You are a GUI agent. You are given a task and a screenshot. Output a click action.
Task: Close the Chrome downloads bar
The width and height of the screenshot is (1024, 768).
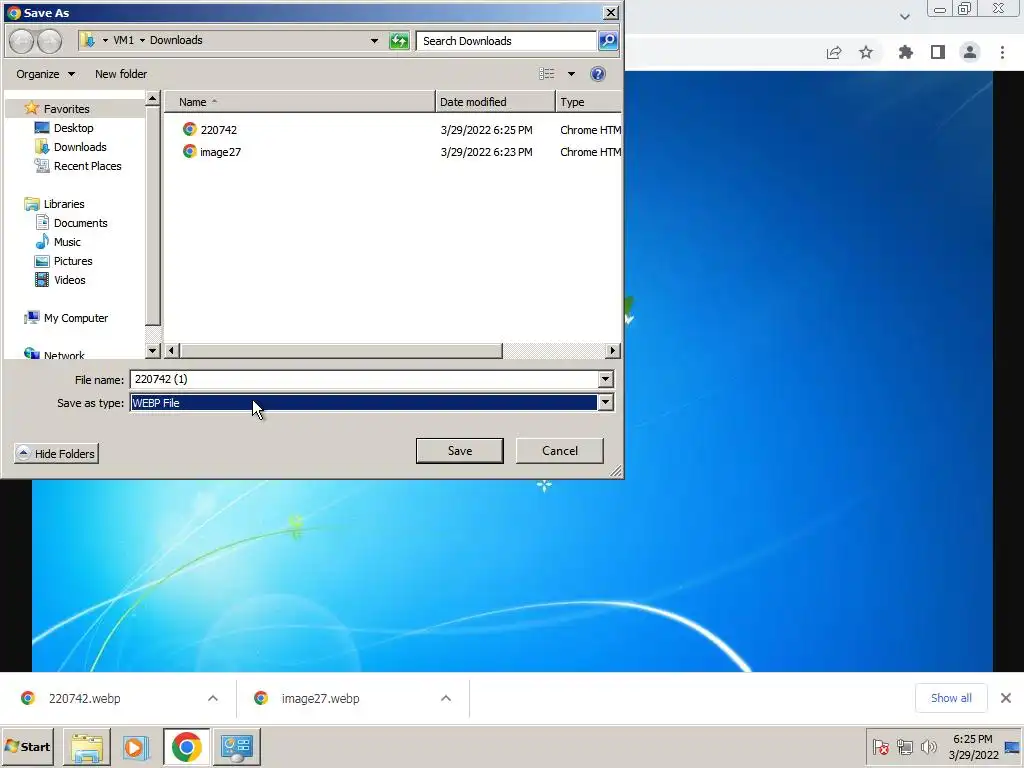click(x=1006, y=698)
